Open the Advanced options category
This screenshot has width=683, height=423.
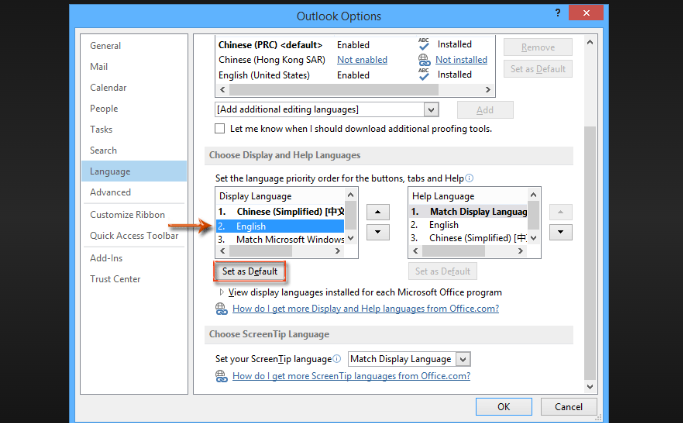[x=110, y=192]
